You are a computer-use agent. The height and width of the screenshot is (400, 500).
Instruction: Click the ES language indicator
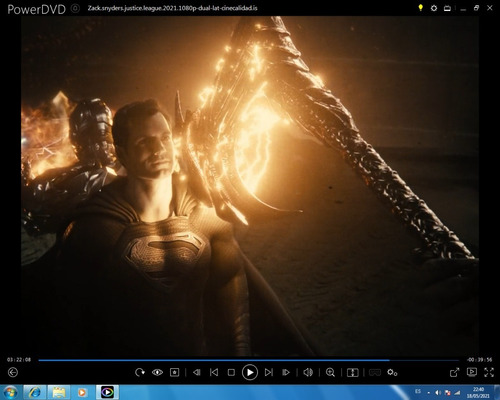click(418, 391)
